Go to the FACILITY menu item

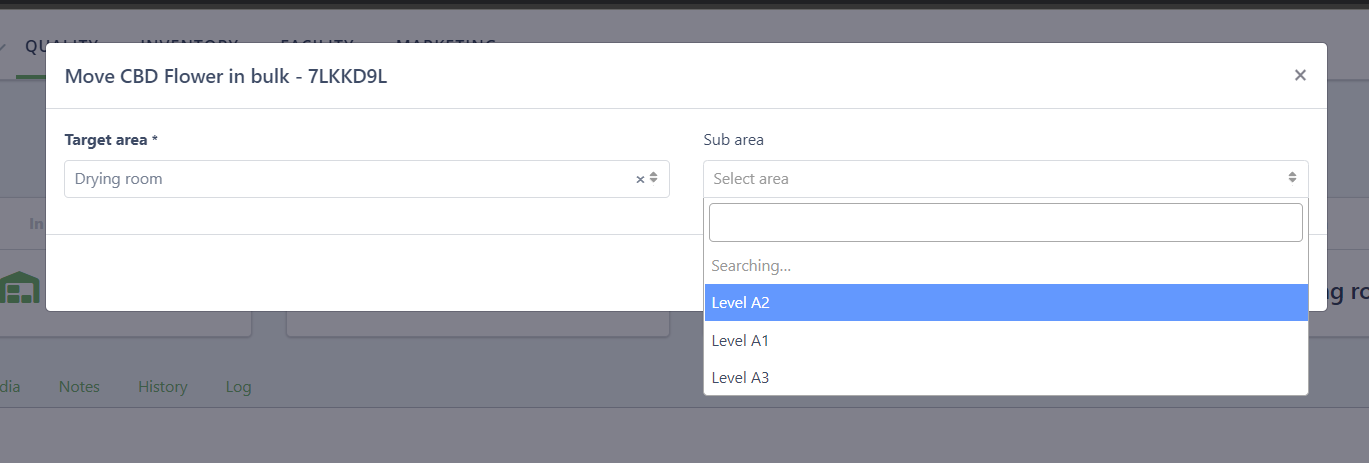coord(317,45)
